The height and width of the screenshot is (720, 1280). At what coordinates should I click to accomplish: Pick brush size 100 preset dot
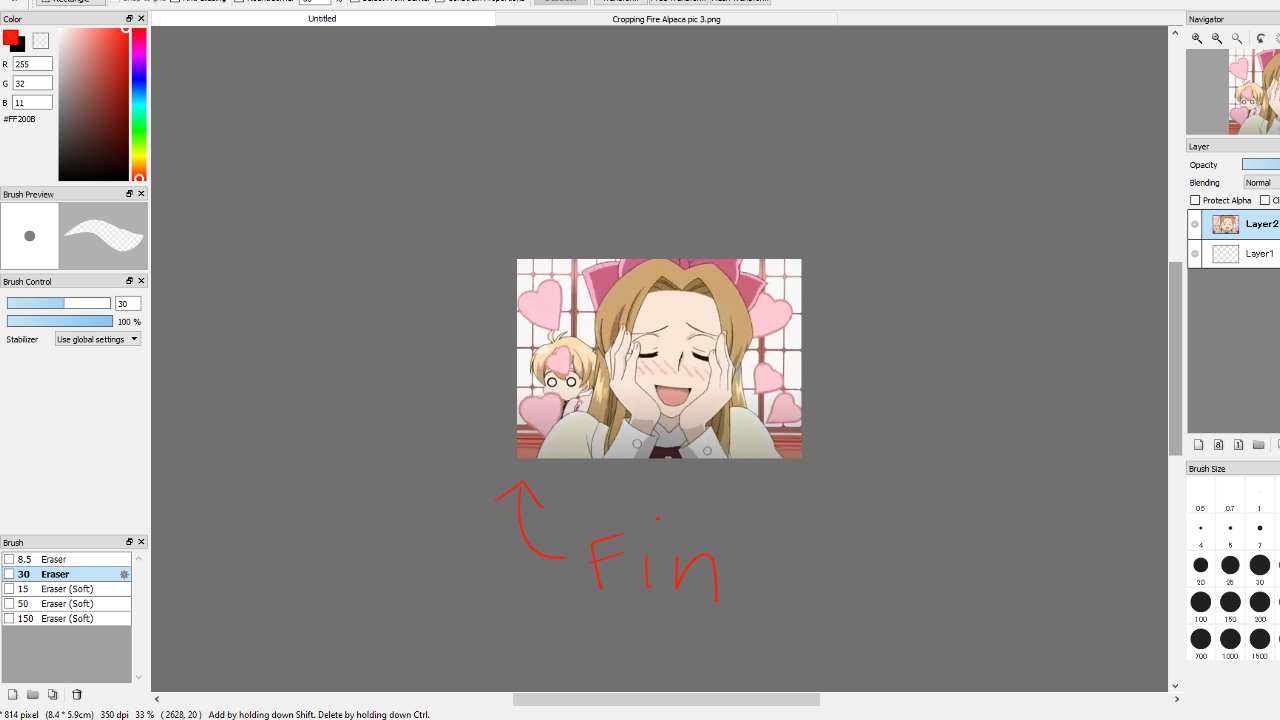click(1201, 602)
